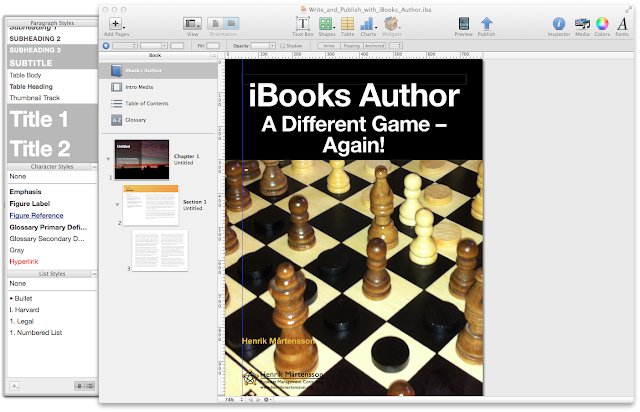Set object placement to Floating
The image size is (640, 412).
351,46
